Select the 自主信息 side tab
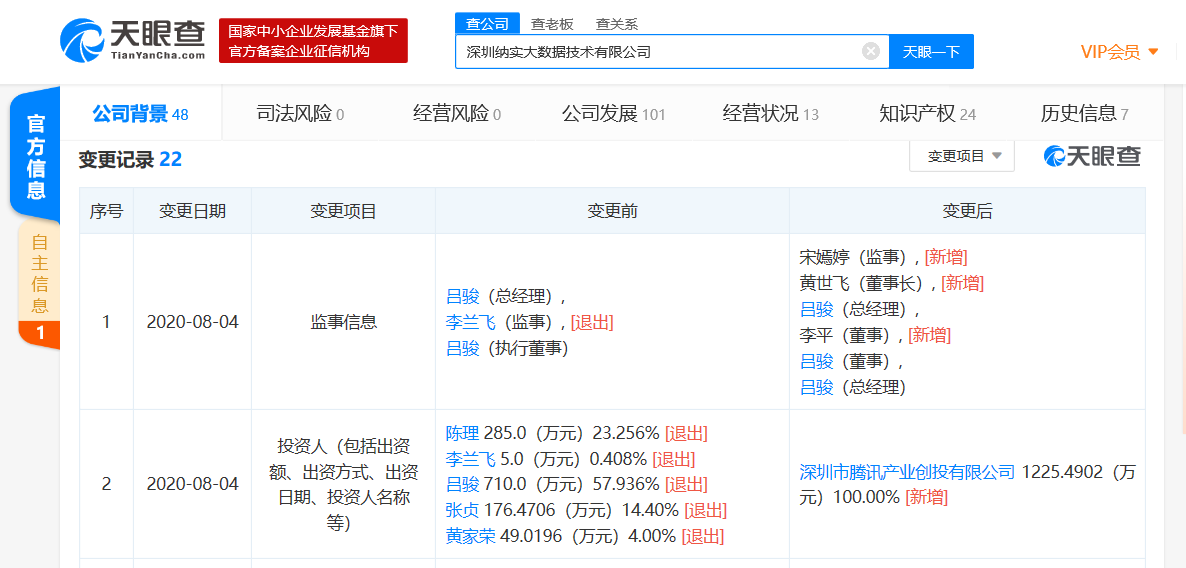Screen dimensions: 1186x568 [39, 284]
